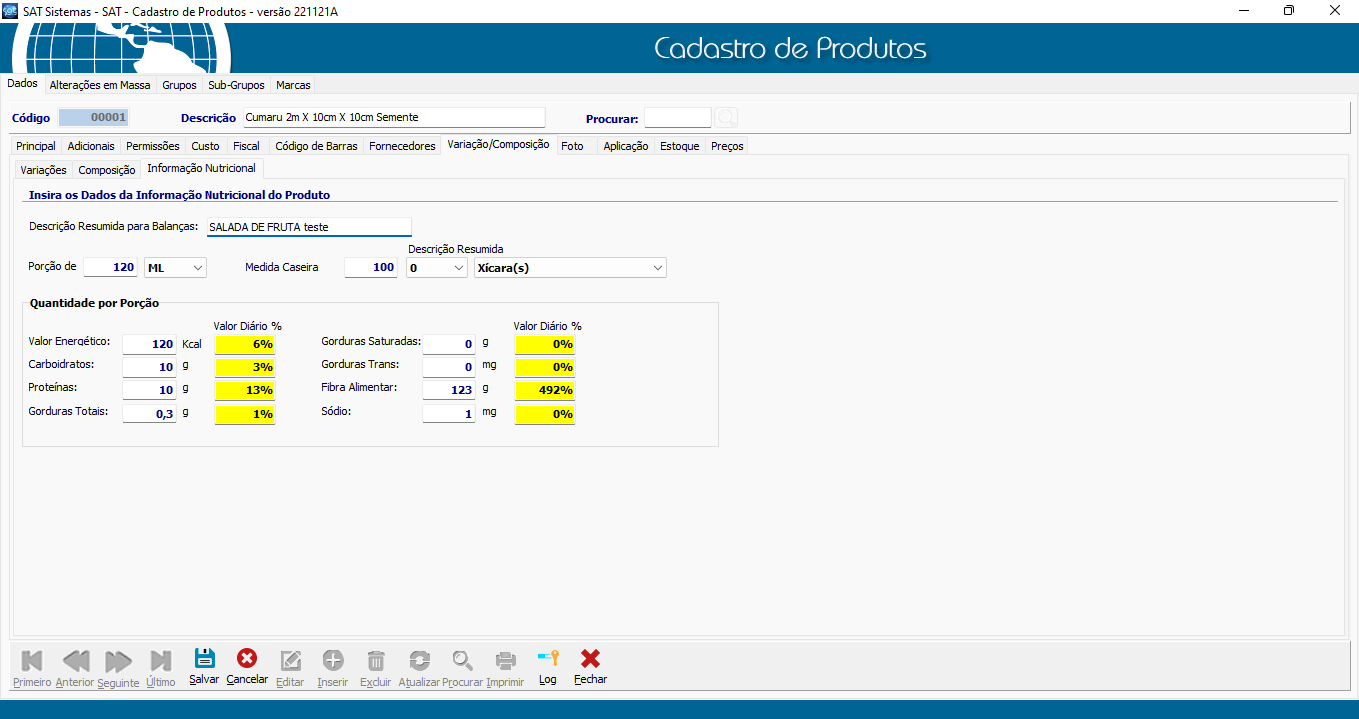Click the Sódio value field

pos(449,414)
